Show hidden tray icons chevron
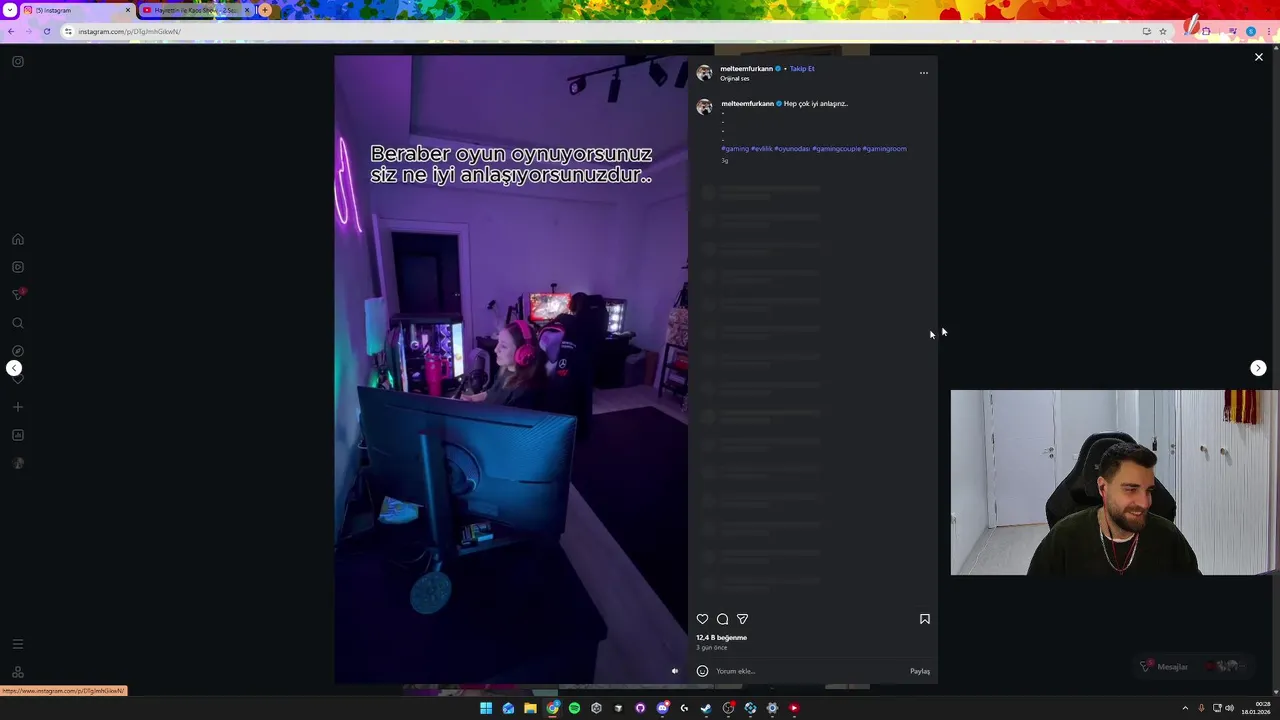The image size is (1280, 720). pyautogui.click(x=1185, y=708)
